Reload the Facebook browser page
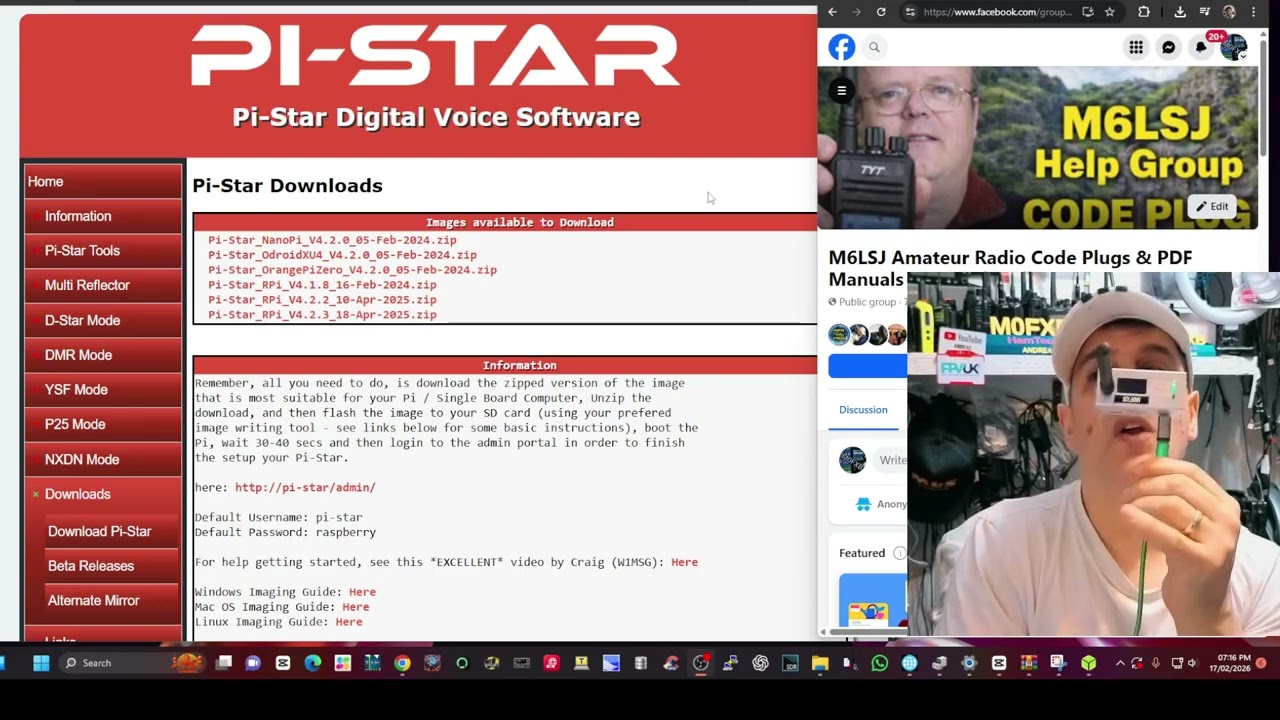1280x720 pixels. click(x=881, y=12)
